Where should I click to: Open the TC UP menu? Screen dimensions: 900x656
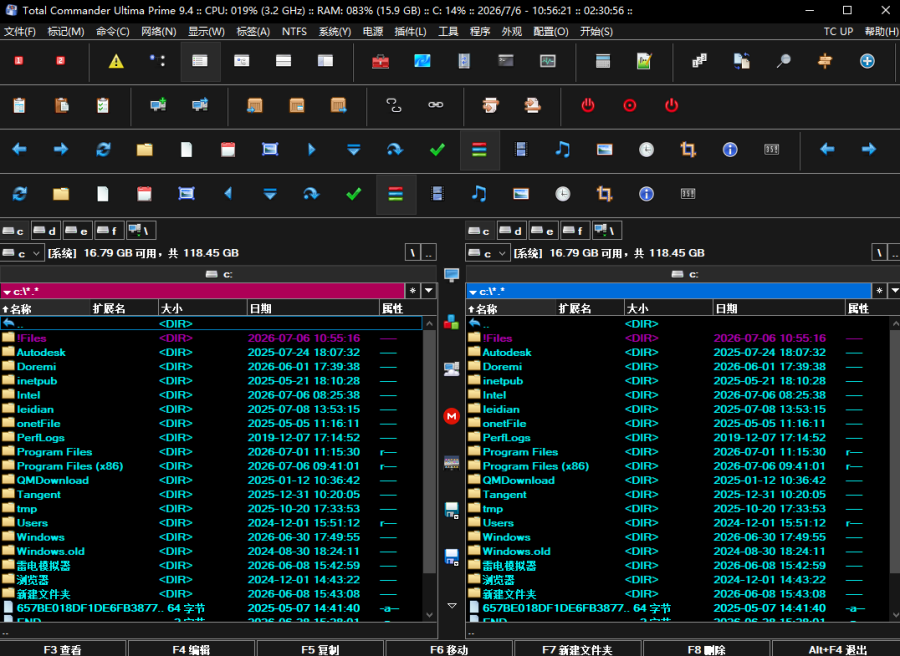(838, 32)
